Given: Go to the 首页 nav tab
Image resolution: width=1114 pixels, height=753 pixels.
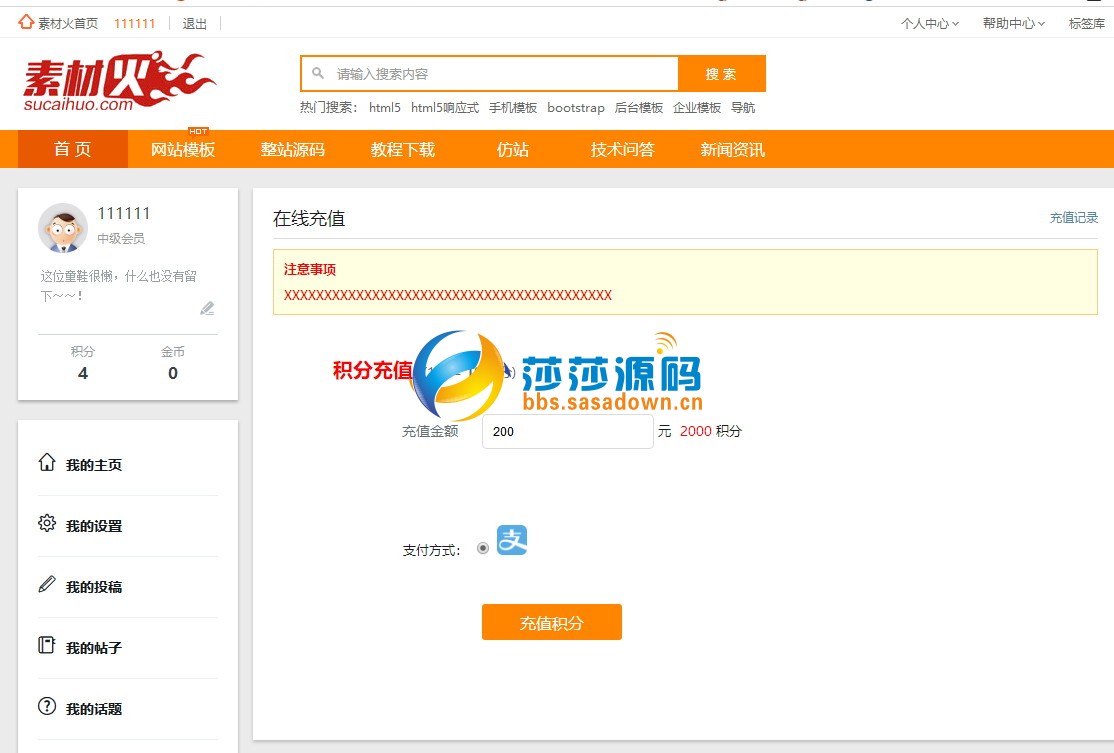Looking at the screenshot, I should pyautogui.click(x=72, y=149).
